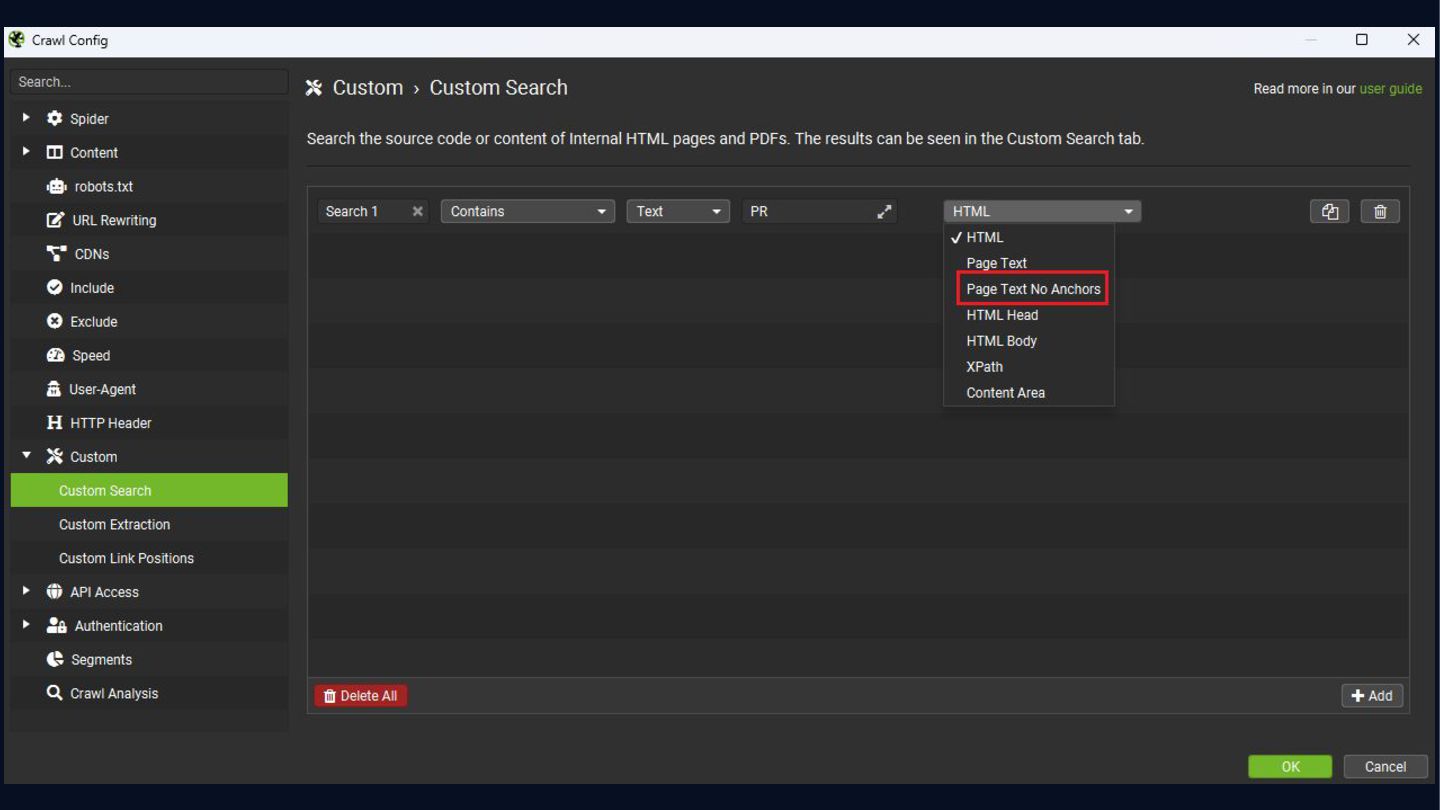This screenshot has width=1440, height=810.
Task: Open the user guide link
Action: tap(1390, 89)
